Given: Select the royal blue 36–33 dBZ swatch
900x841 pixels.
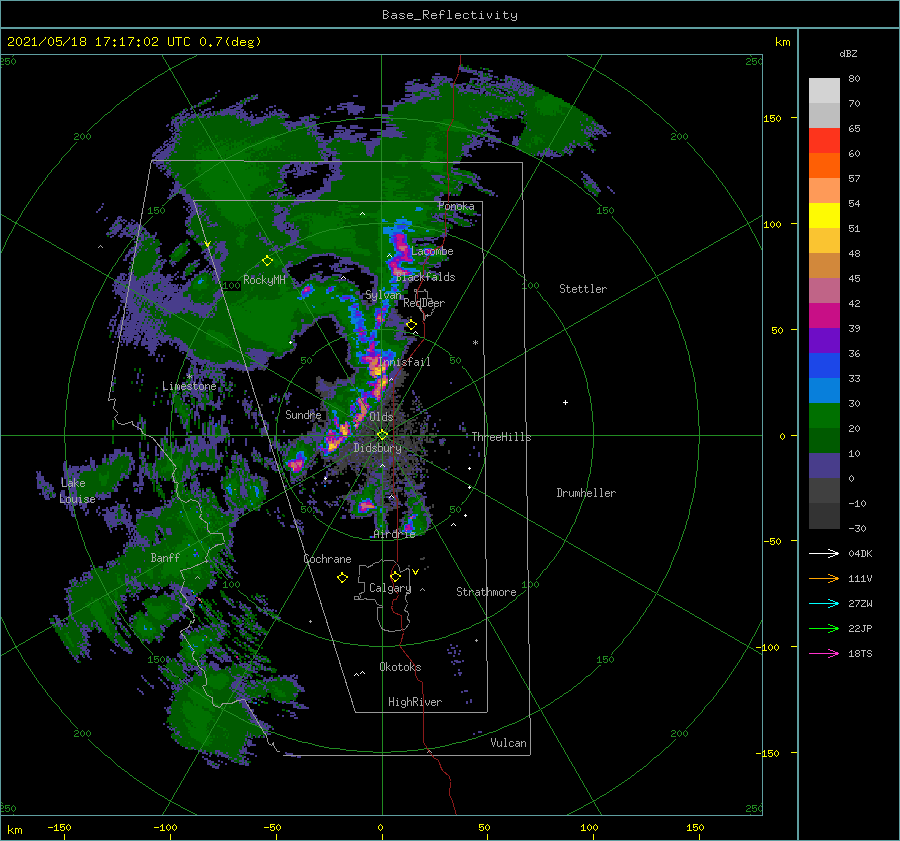Looking at the screenshot, I should (x=824, y=366).
